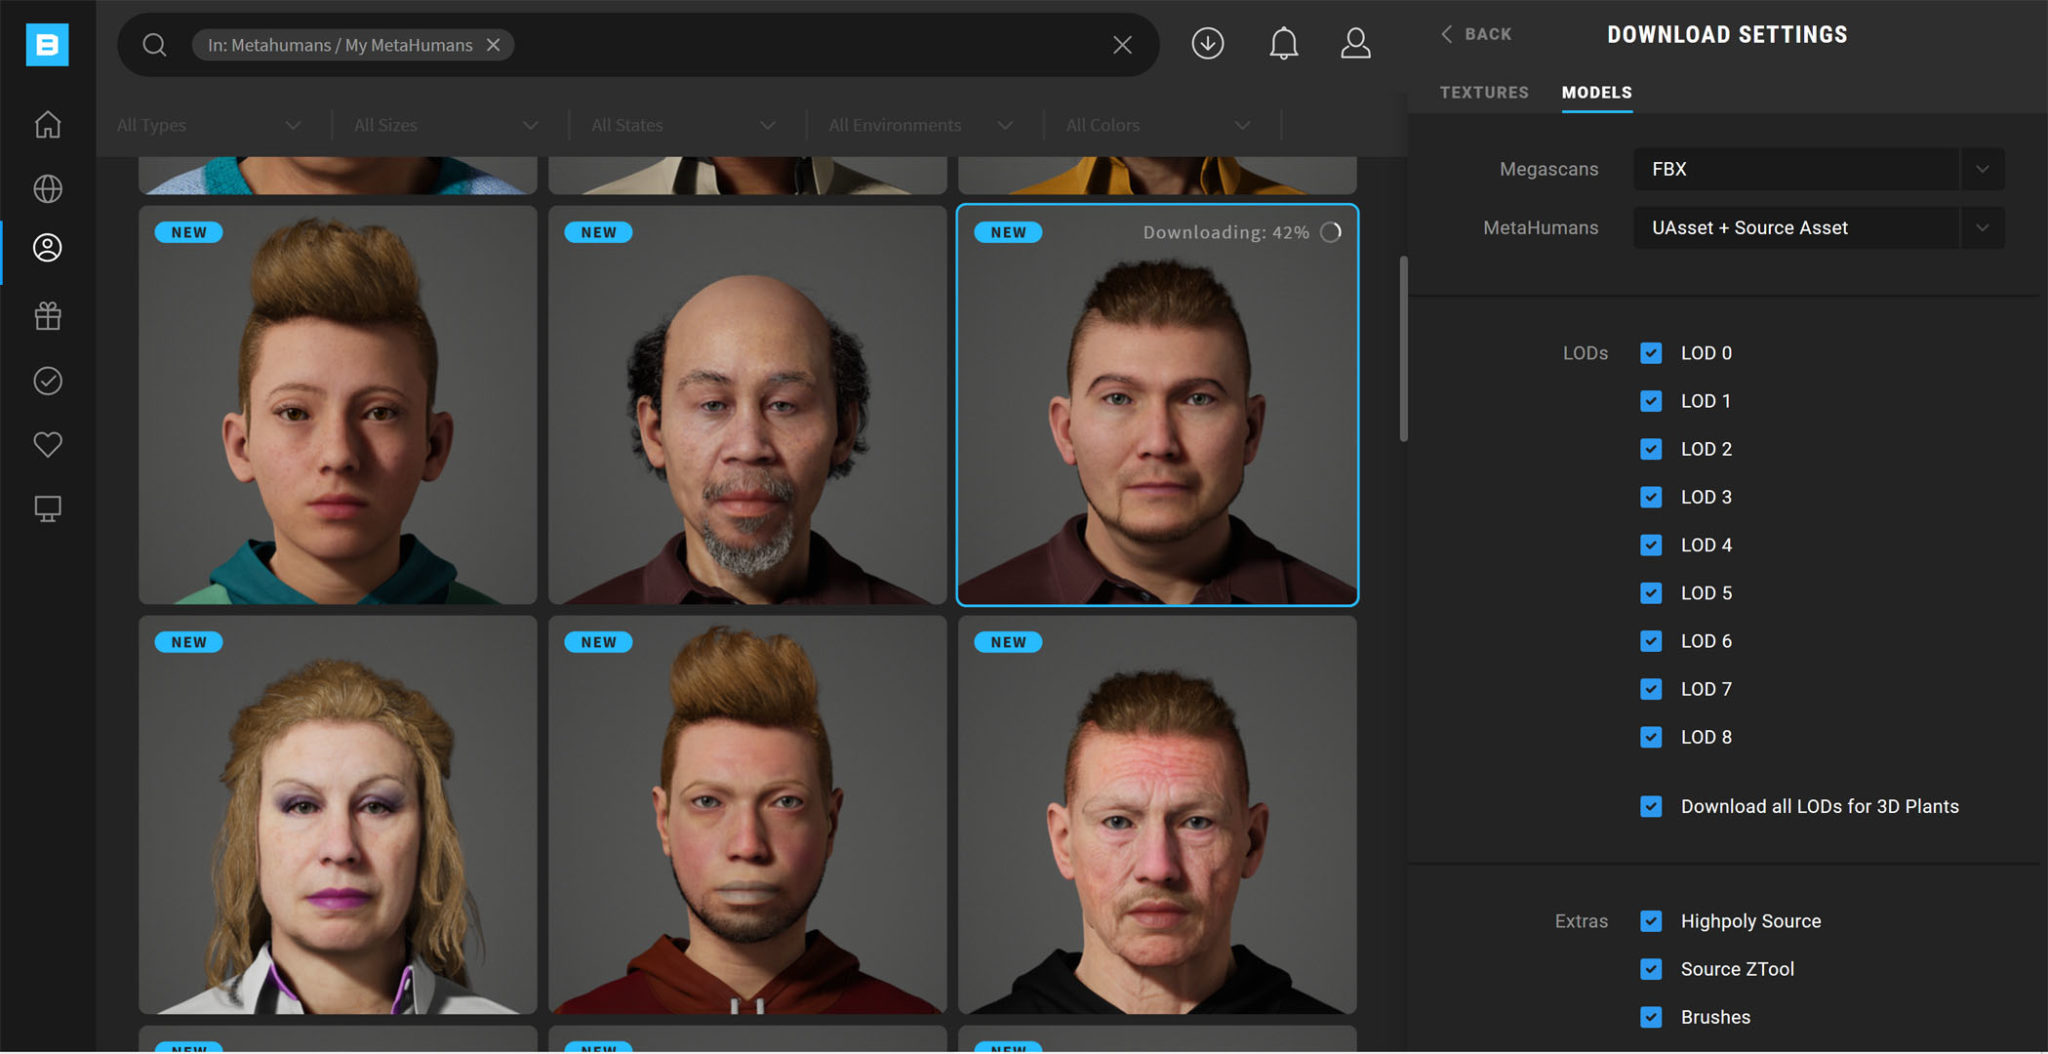
Task: Open the download manager arrow icon
Action: pyautogui.click(x=1207, y=43)
